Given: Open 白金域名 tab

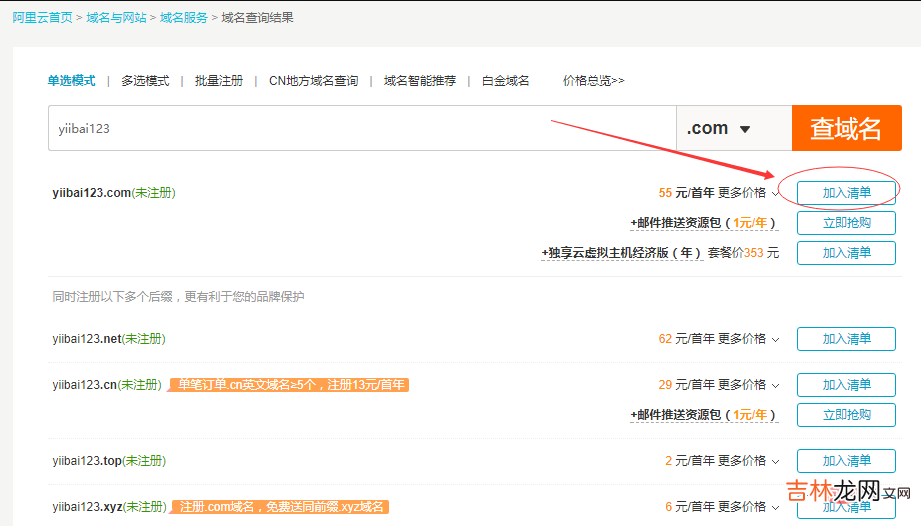Looking at the screenshot, I should coord(505,81).
